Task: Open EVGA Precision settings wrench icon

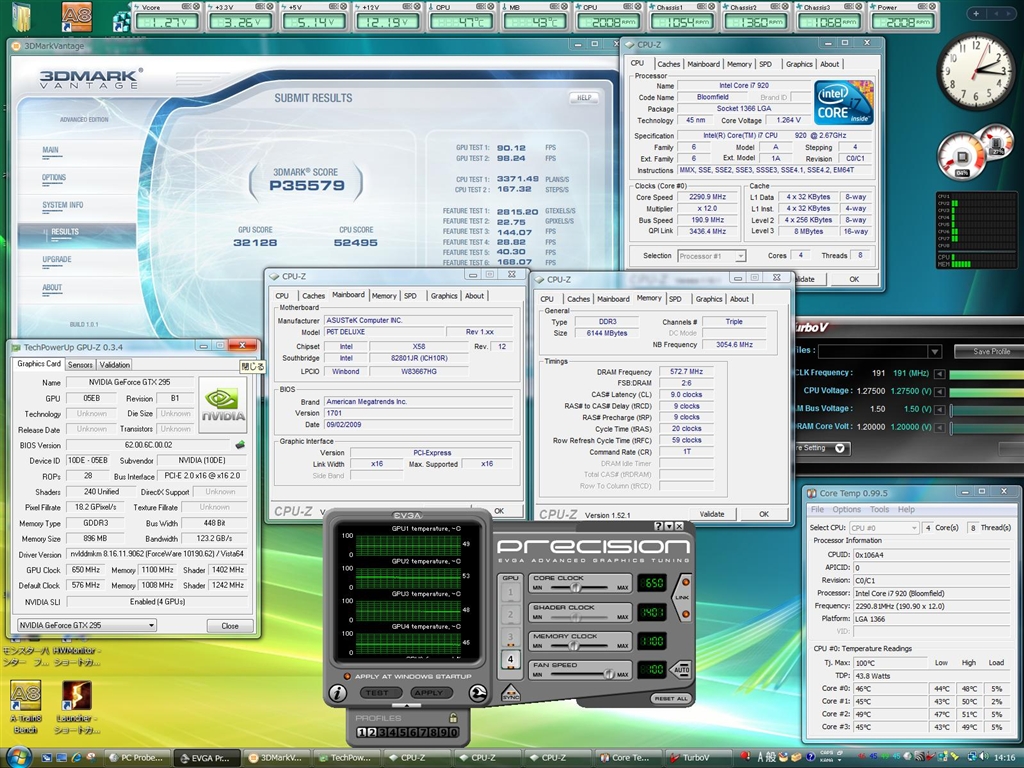Action: click(x=478, y=692)
